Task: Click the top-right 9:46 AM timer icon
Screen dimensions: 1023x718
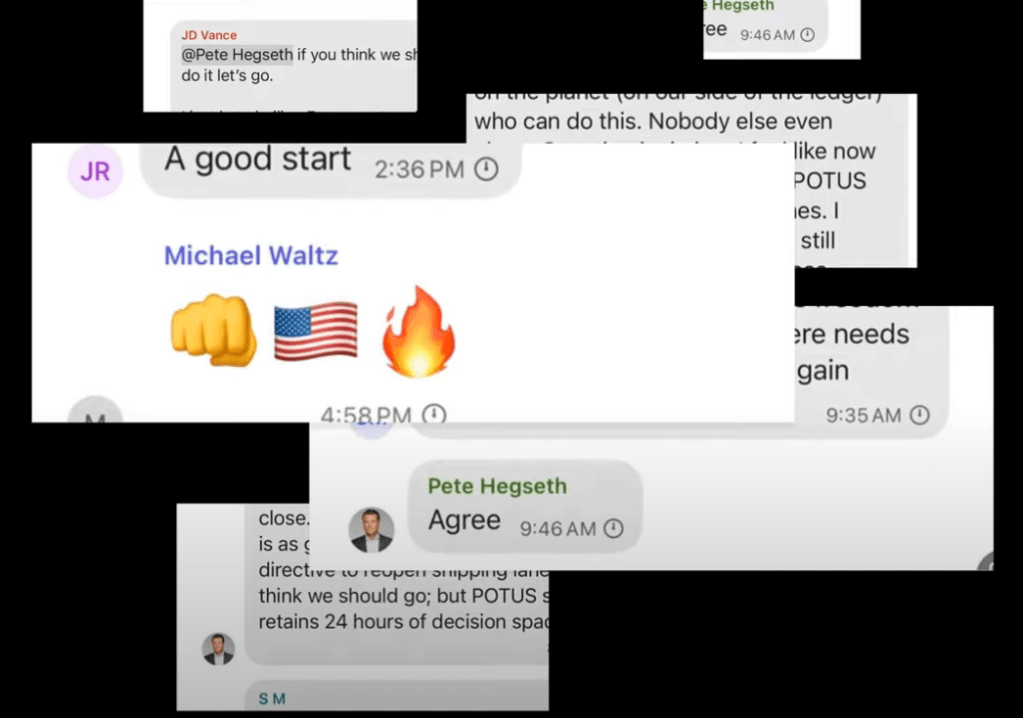Action: [808, 35]
